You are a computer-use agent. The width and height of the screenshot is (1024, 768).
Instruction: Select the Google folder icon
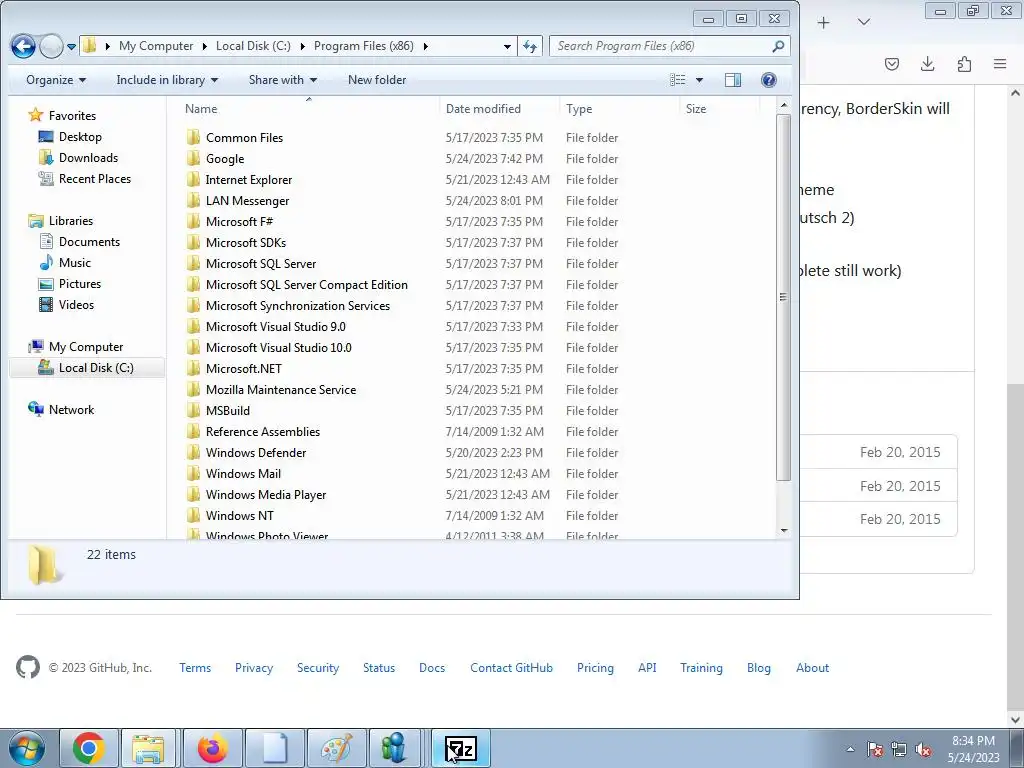[x=193, y=158]
